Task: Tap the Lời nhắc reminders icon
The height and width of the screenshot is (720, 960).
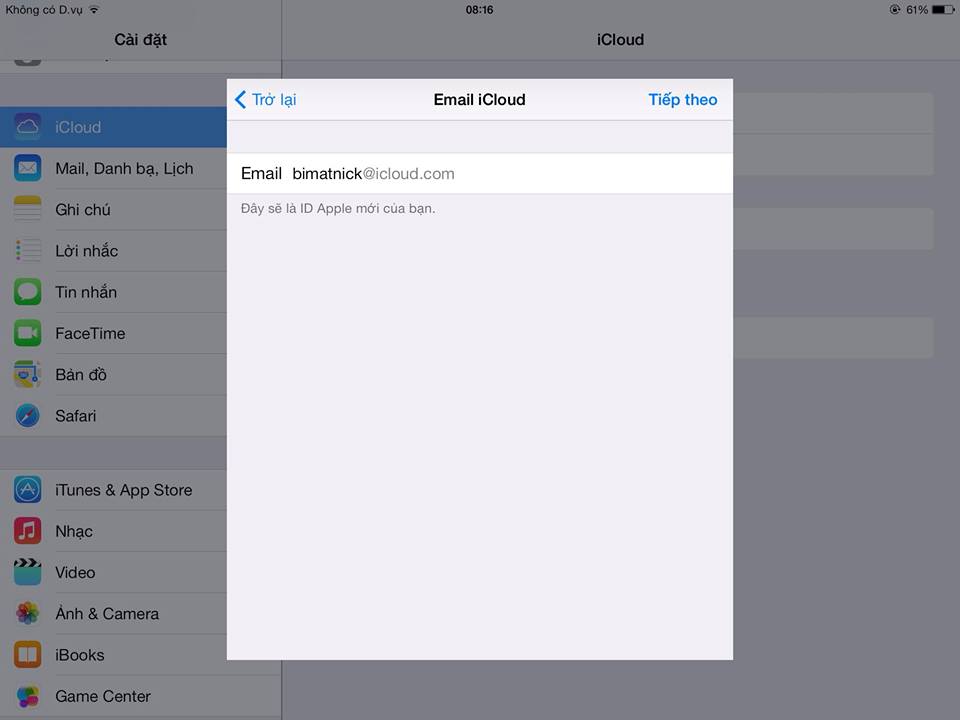Action: point(28,250)
